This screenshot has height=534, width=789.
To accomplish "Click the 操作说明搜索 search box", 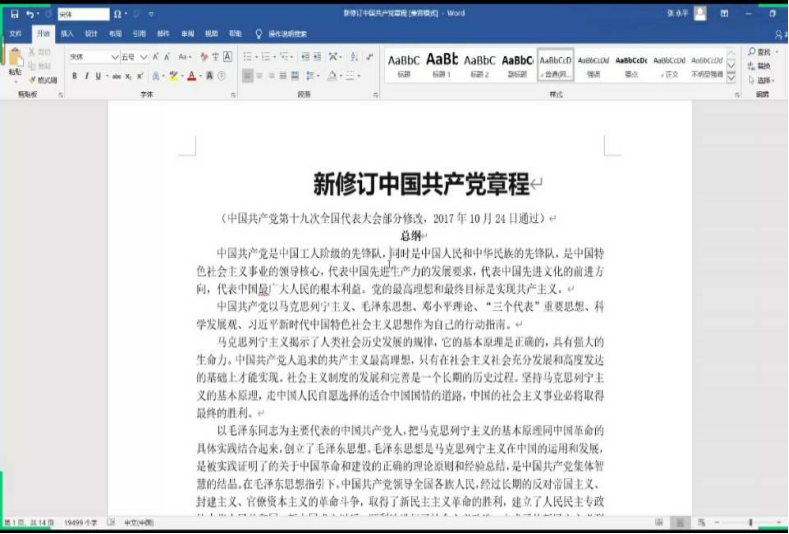I will [x=287, y=33].
